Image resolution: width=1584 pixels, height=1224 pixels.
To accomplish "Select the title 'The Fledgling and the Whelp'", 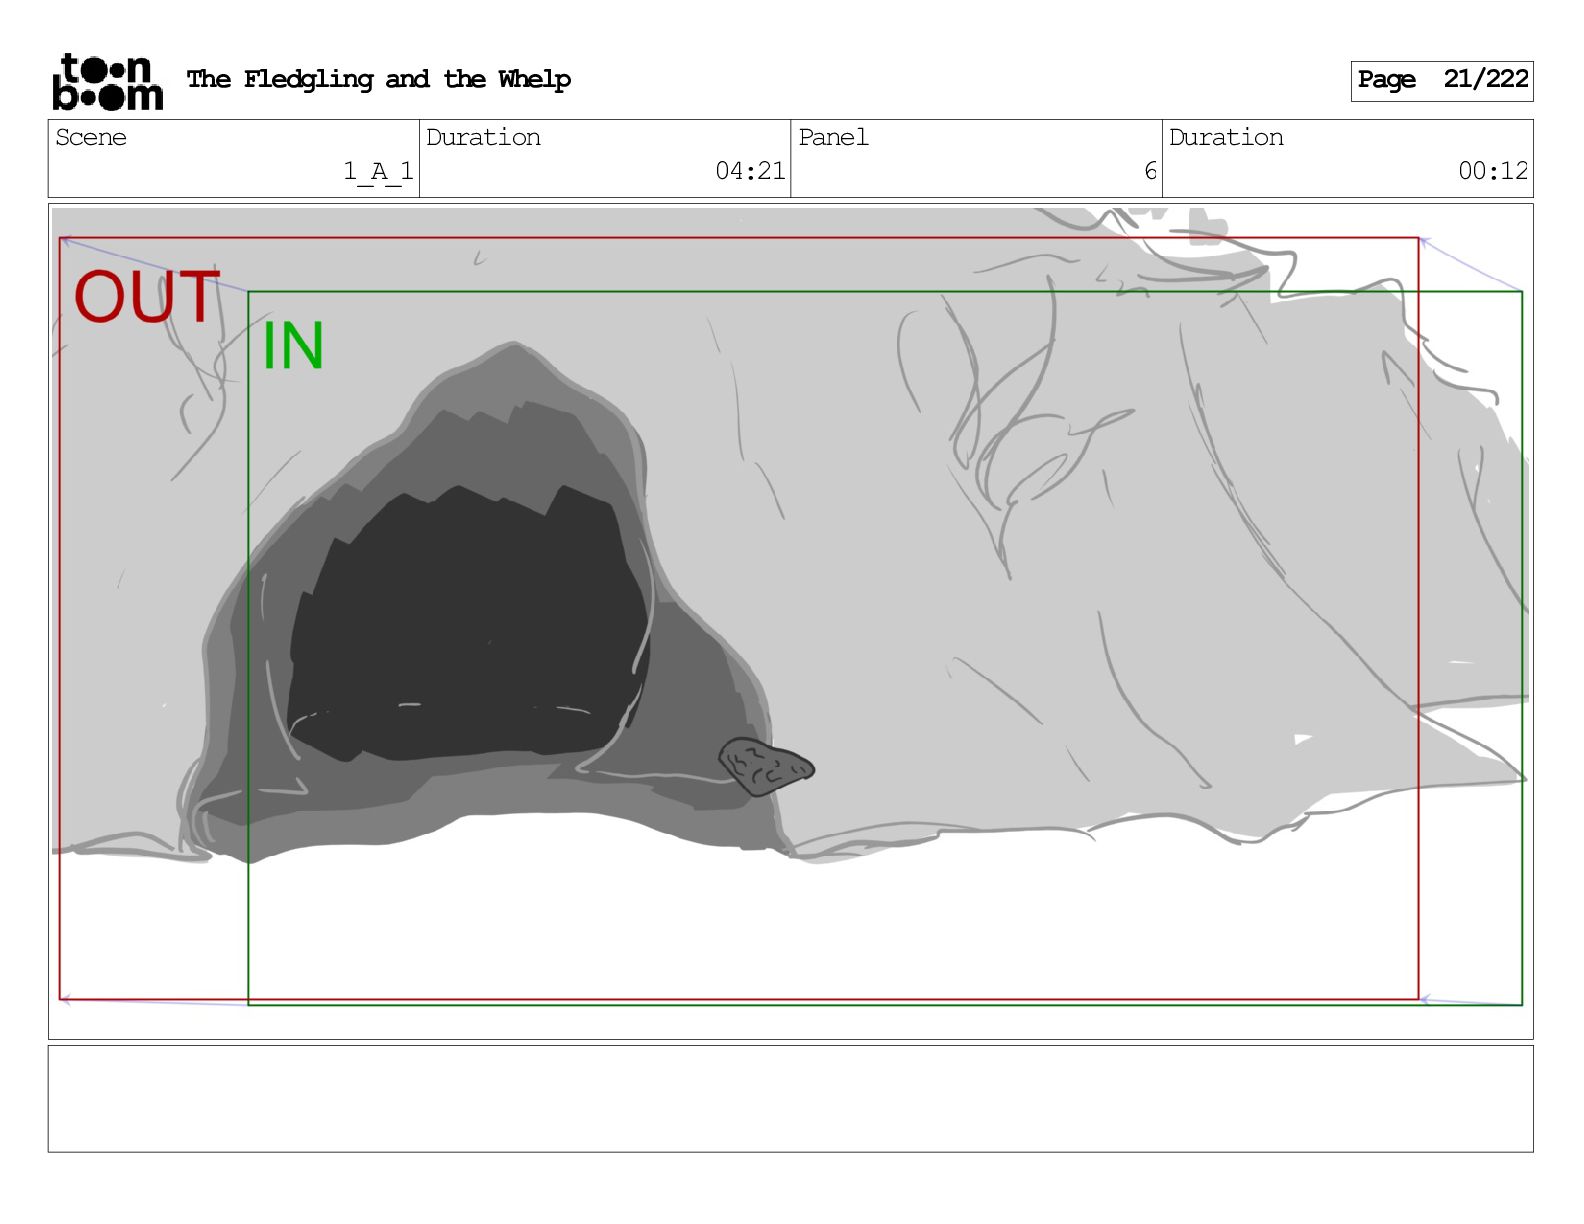I will tap(379, 79).
